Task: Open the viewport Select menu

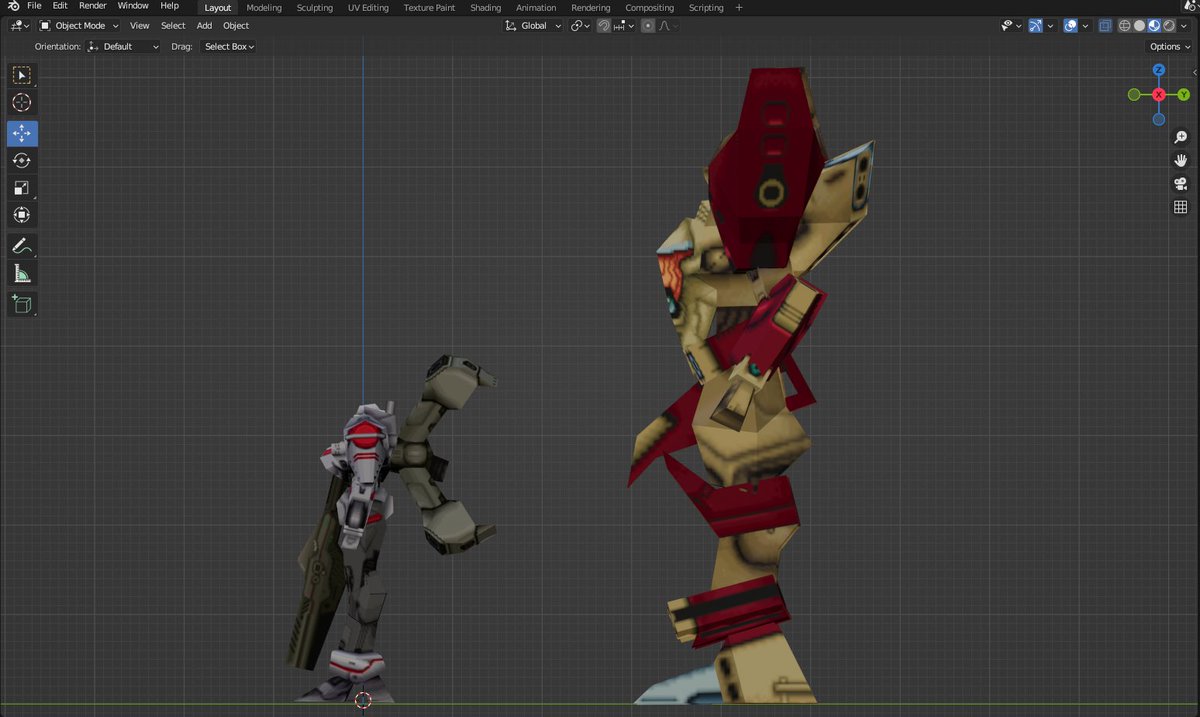Action: pyautogui.click(x=173, y=26)
